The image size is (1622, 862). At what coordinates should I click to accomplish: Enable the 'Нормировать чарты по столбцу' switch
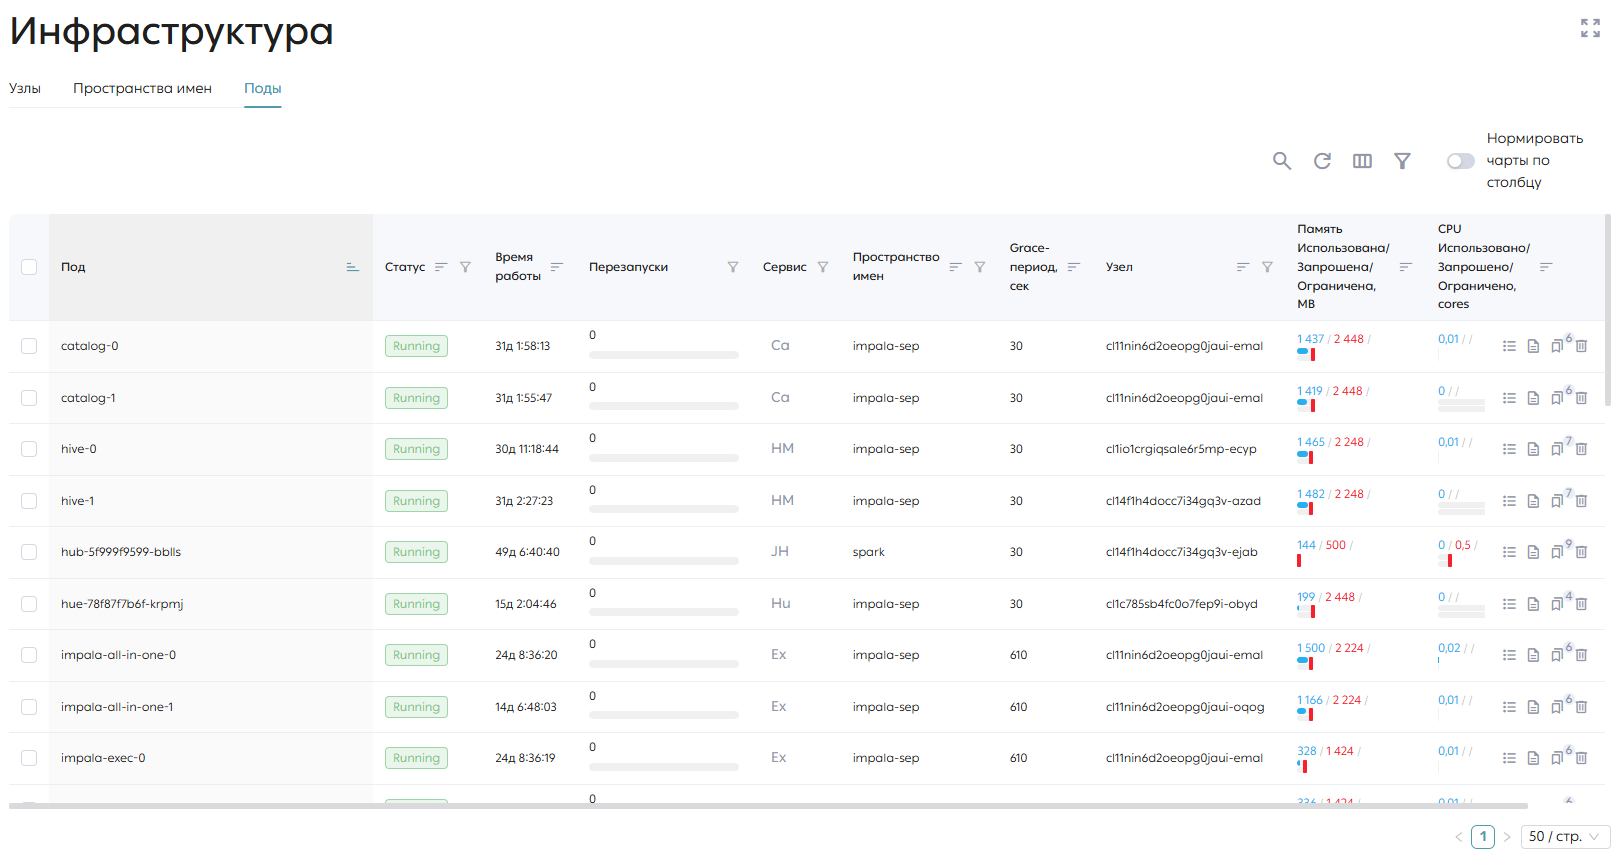[x=1460, y=161]
